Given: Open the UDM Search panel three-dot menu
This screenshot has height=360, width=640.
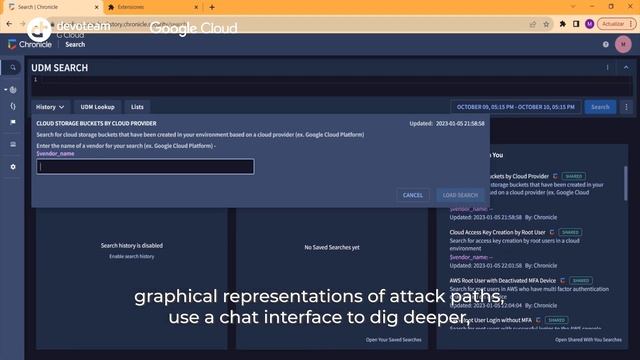Looking at the screenshot, I should tap(607, 68).
